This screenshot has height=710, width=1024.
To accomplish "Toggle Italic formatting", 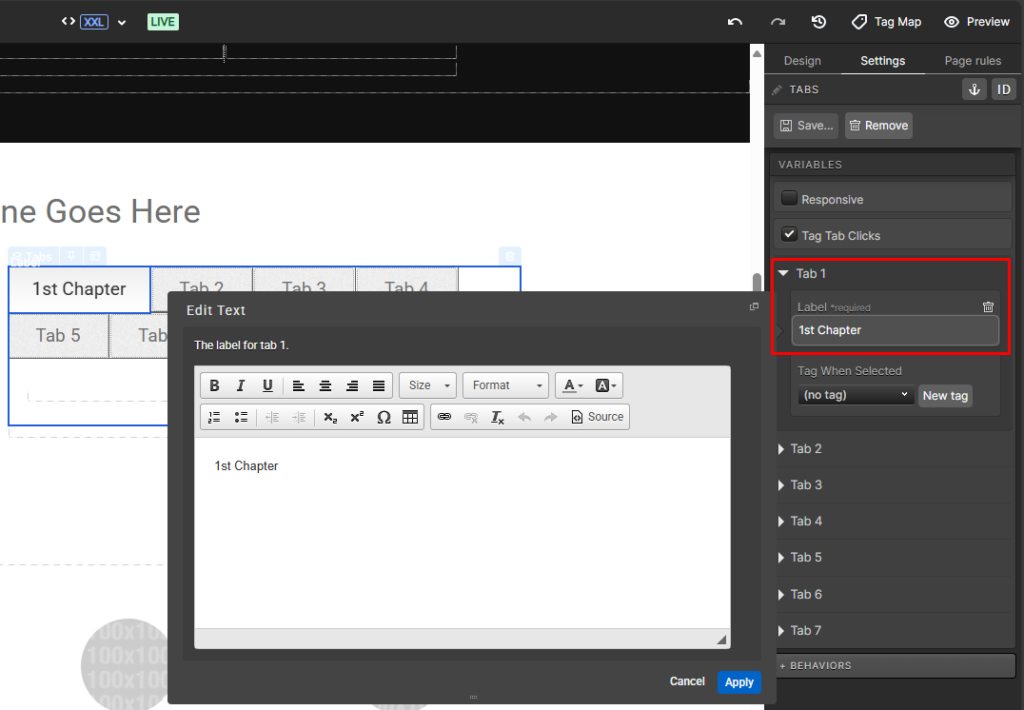I will coord(240,385).
